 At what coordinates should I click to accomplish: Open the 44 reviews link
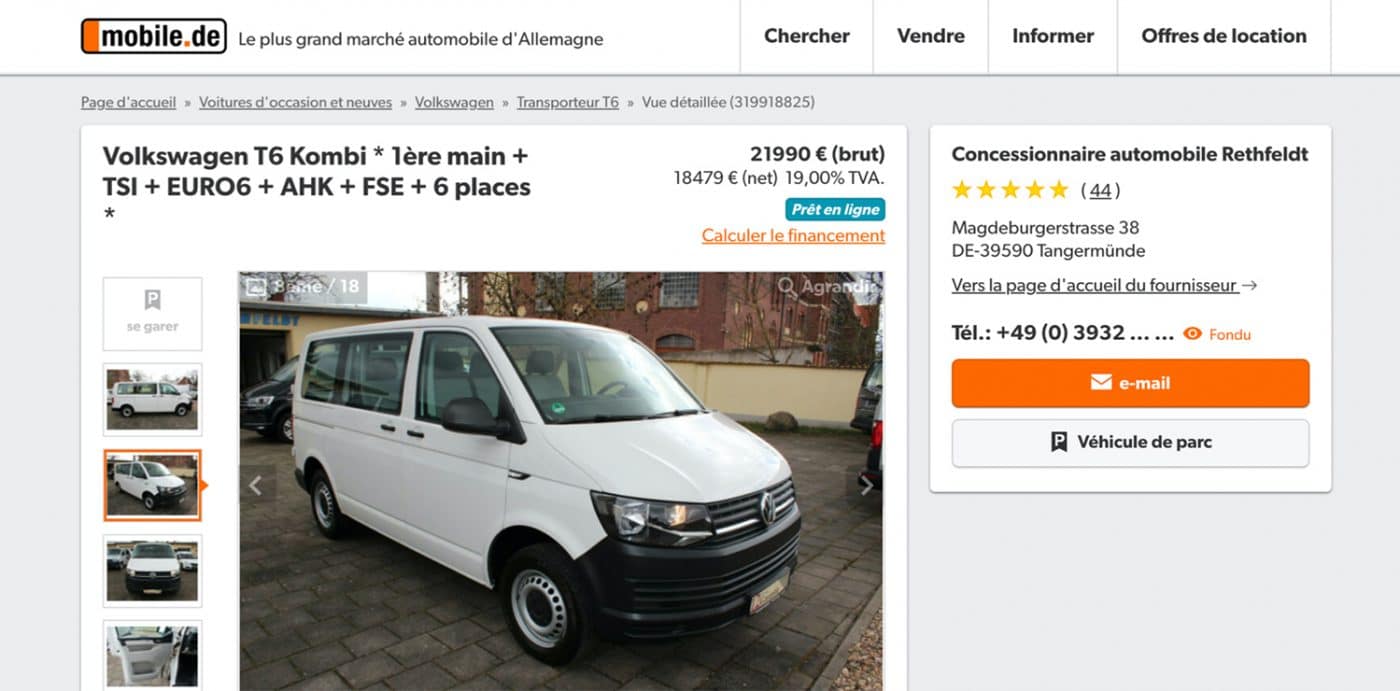(x=1100, y=191)
